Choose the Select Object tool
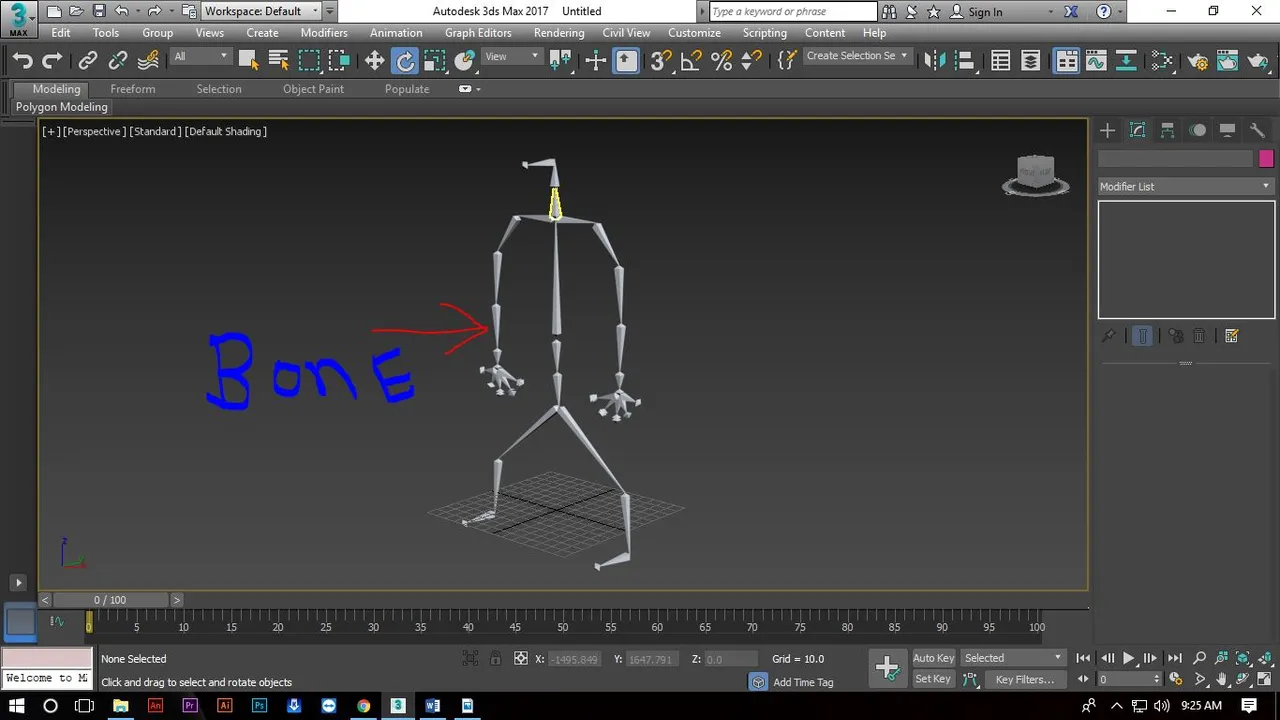Image resolution: width=1280 pixels, height=720 pixels. (x=248, y=61)
